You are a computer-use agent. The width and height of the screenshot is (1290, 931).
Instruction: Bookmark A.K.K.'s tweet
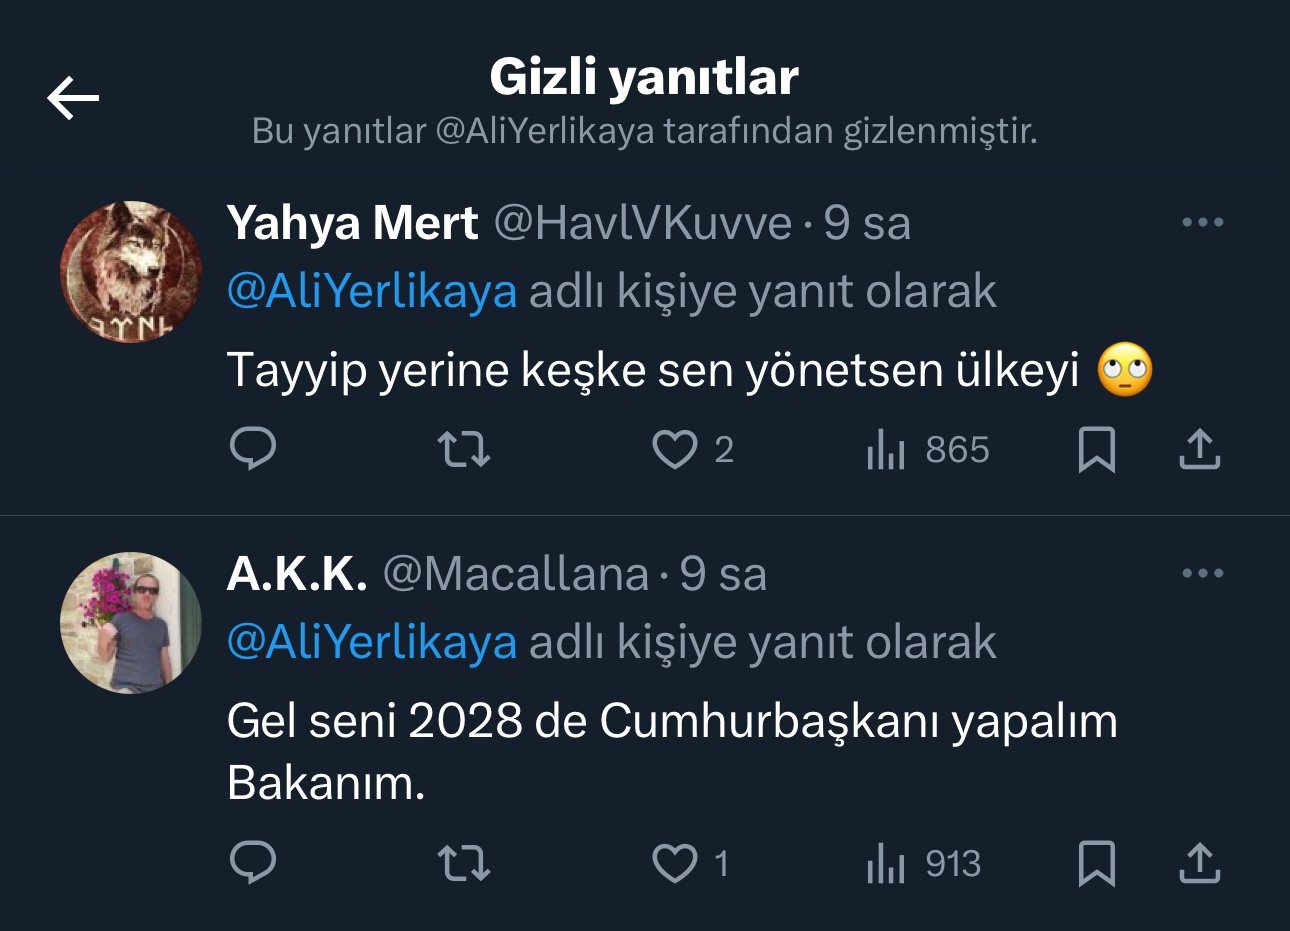1096,863
